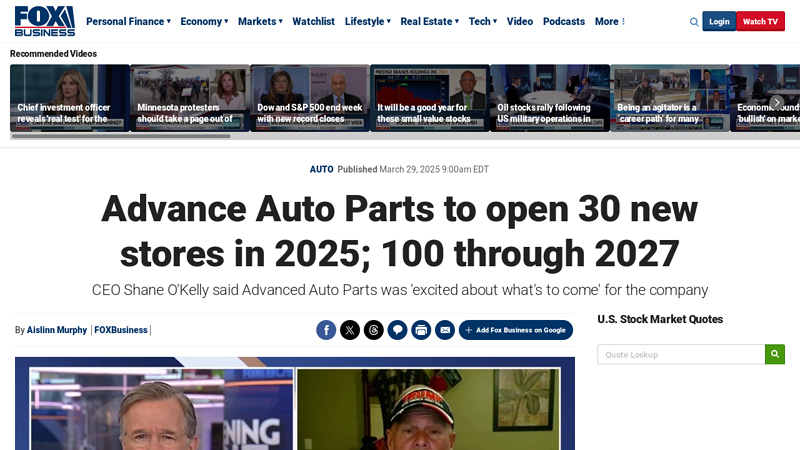The image size is (800, 450).
Task: Open the More navigation menu
Action: [x=610, y=21]
